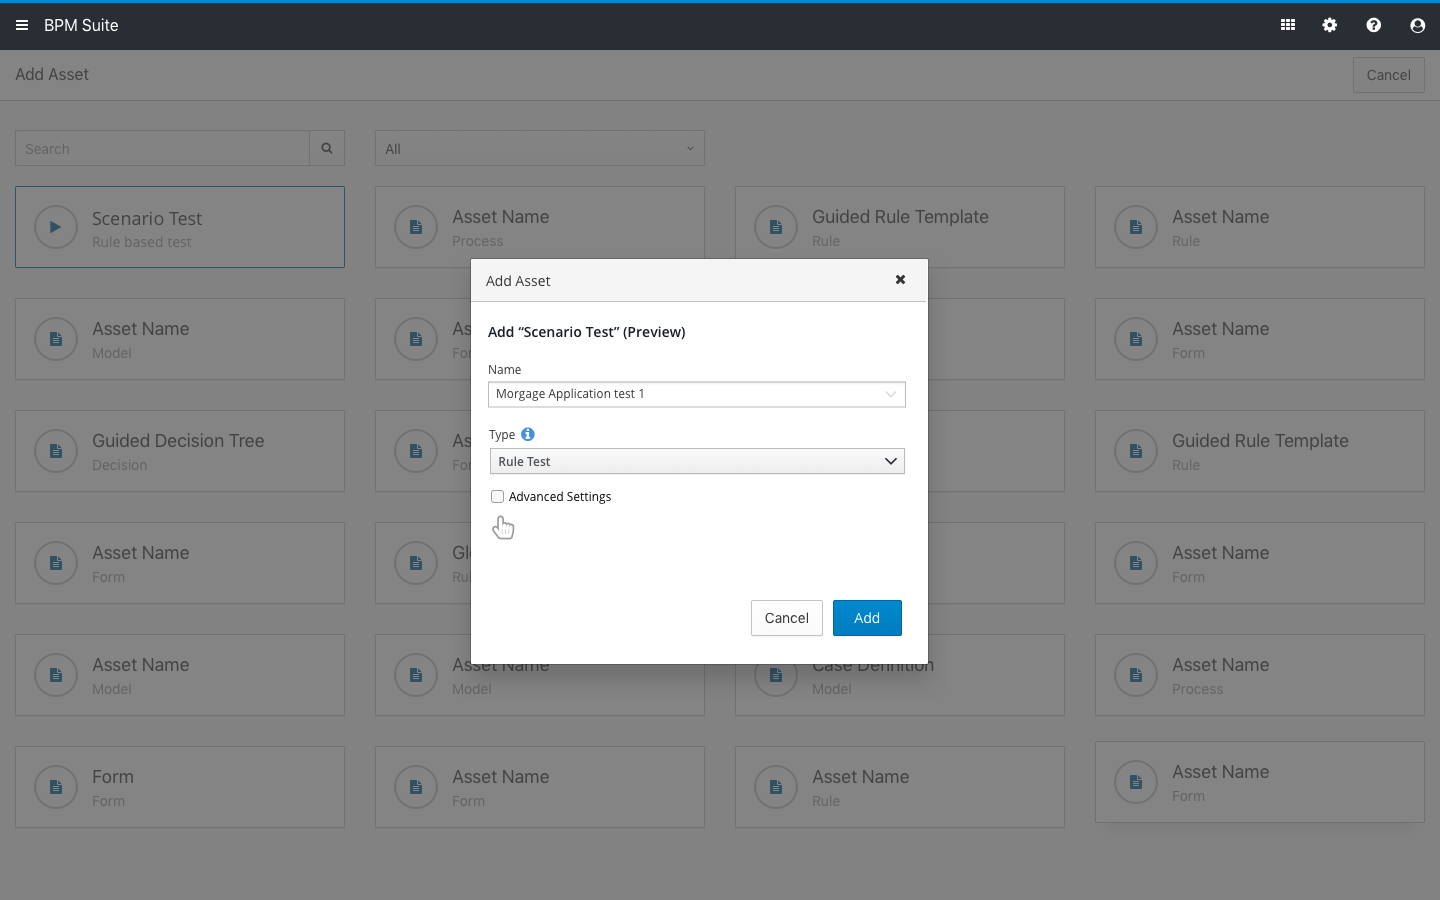Open the hamburger navigation menu
The height and width of the screenshot is (900, 1440).
point(22,25)
